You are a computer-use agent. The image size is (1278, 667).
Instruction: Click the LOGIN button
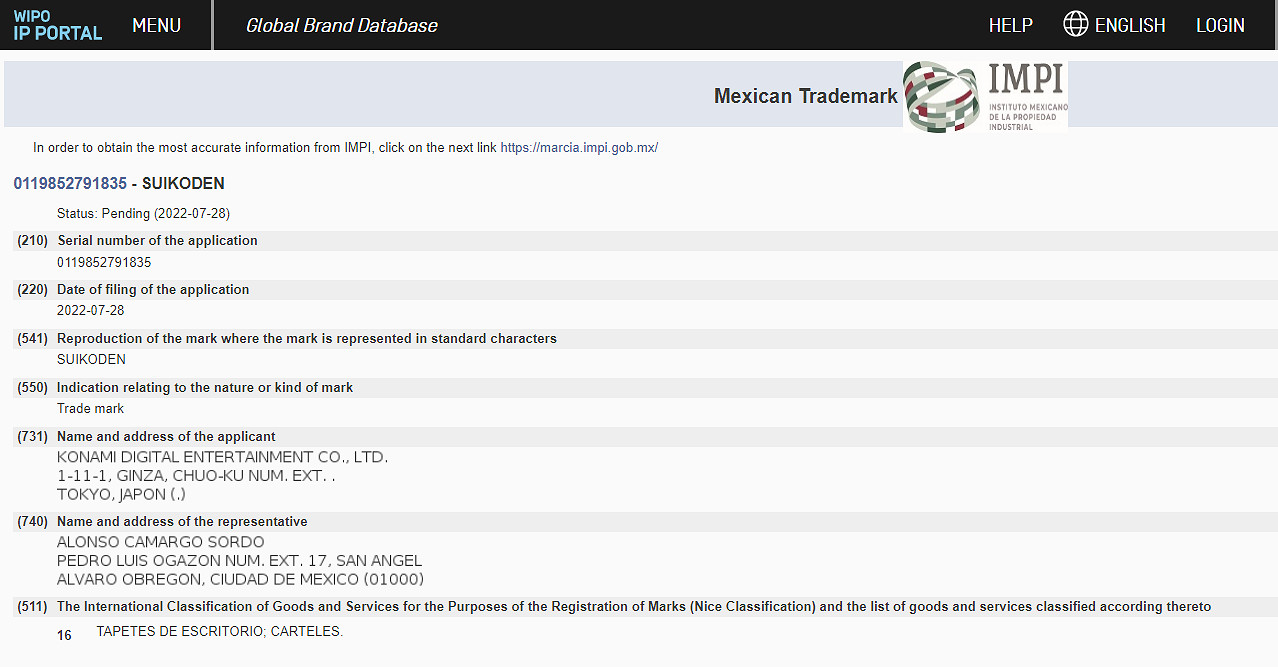pos(1220,25)
